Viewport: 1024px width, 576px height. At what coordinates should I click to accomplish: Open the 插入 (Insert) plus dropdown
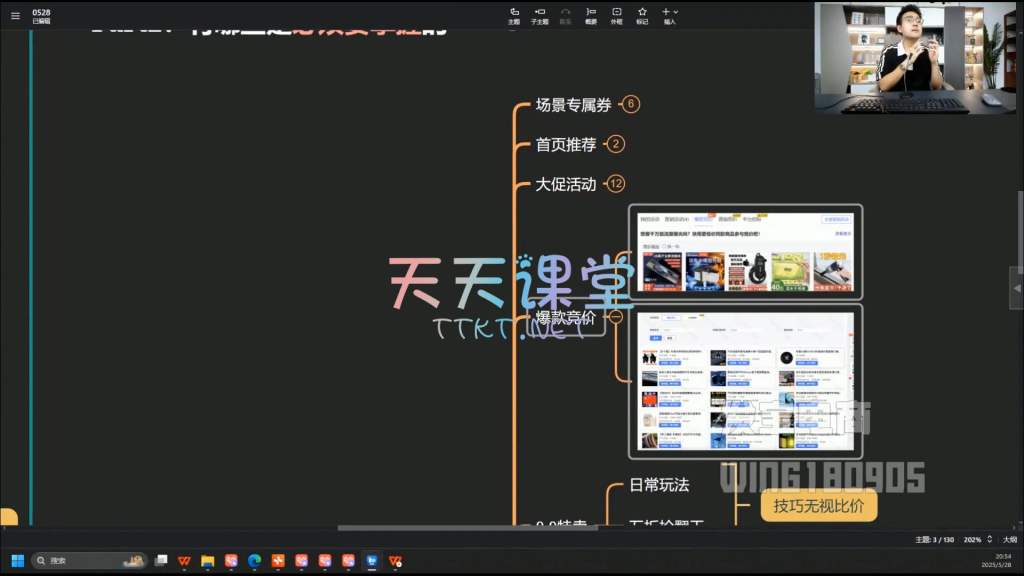click(669, 15)
